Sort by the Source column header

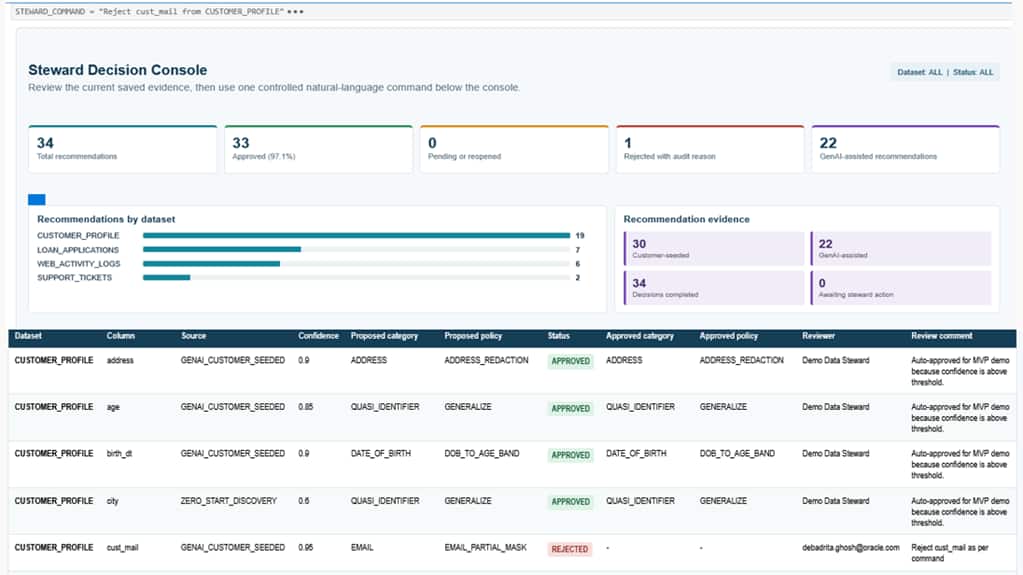click(193, 335)
